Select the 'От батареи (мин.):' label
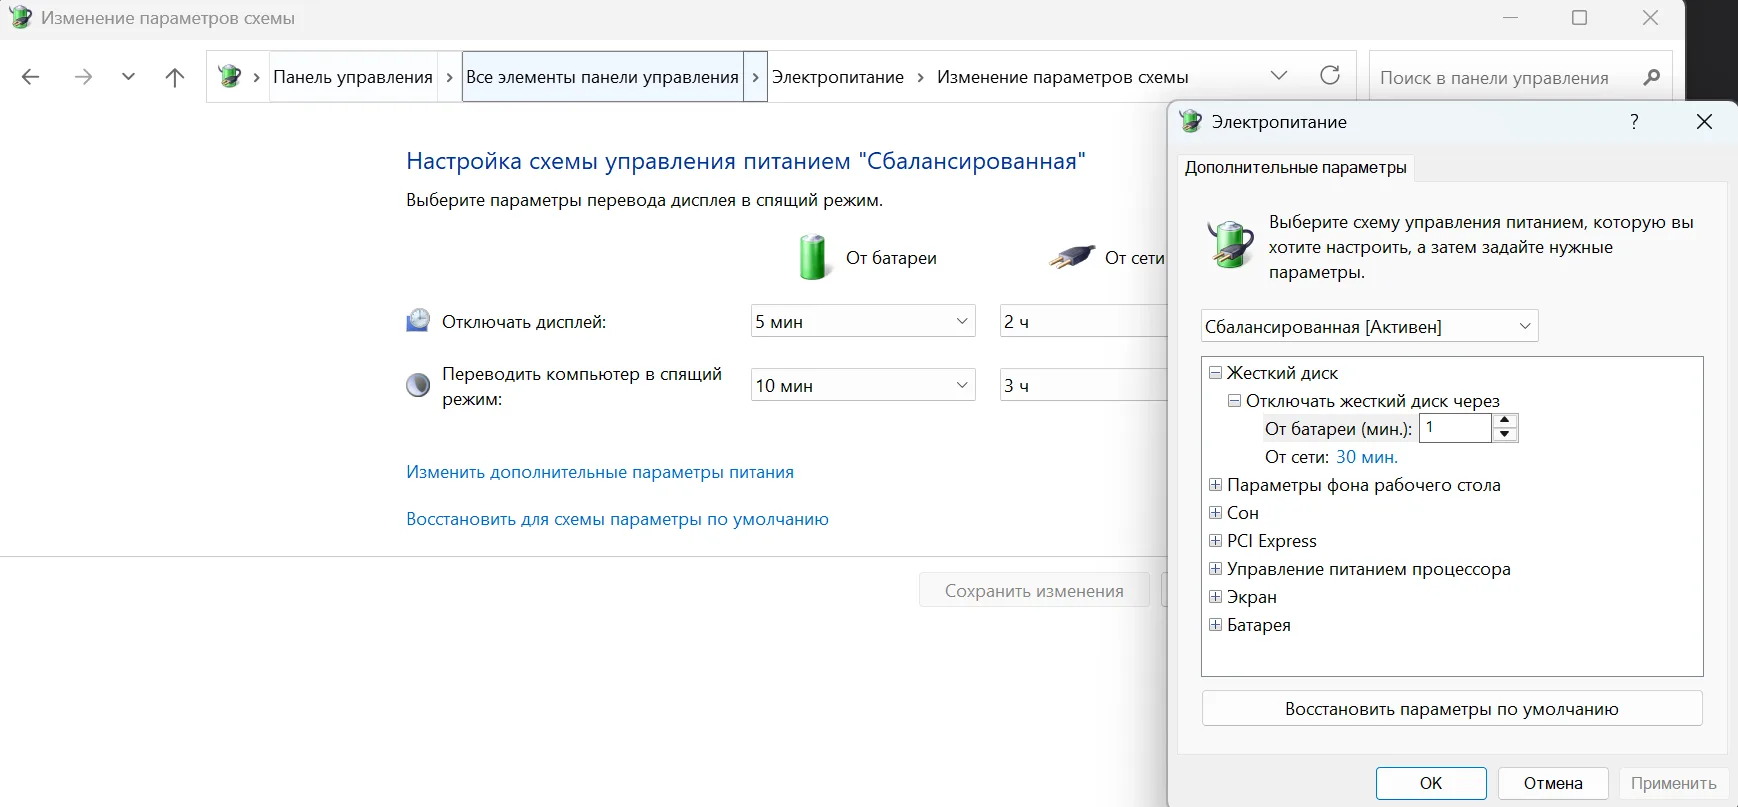Image resolution: width=1738 pixels, height=807 pixels. [x=1338, y=429]
